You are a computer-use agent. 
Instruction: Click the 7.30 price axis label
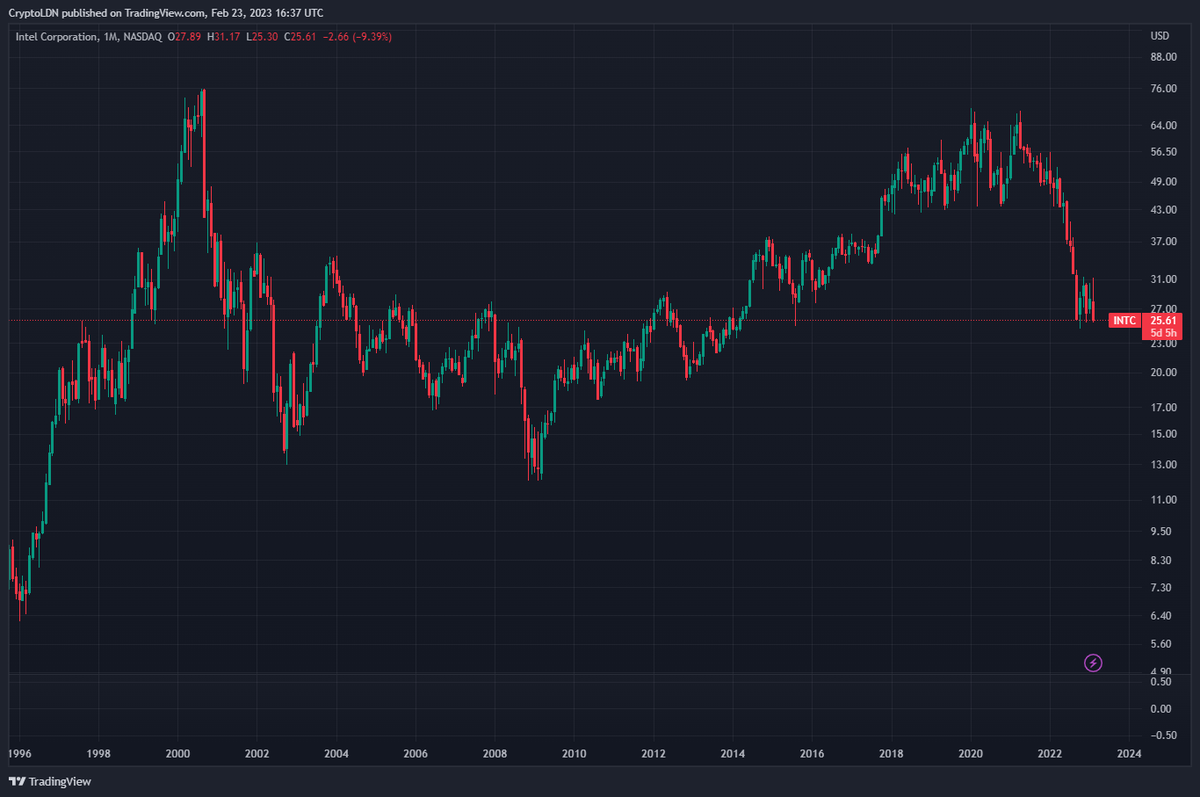(x=1160, y=588)
